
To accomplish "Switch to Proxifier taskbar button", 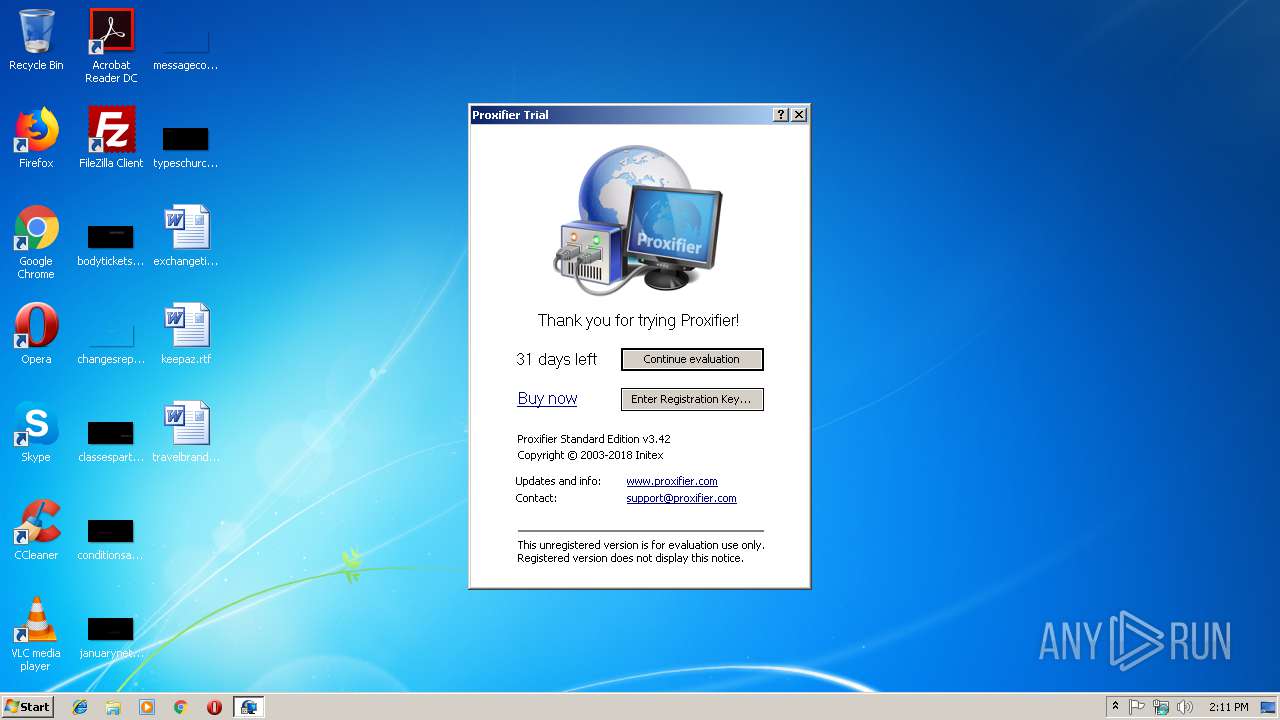I will tap(249, 707).
